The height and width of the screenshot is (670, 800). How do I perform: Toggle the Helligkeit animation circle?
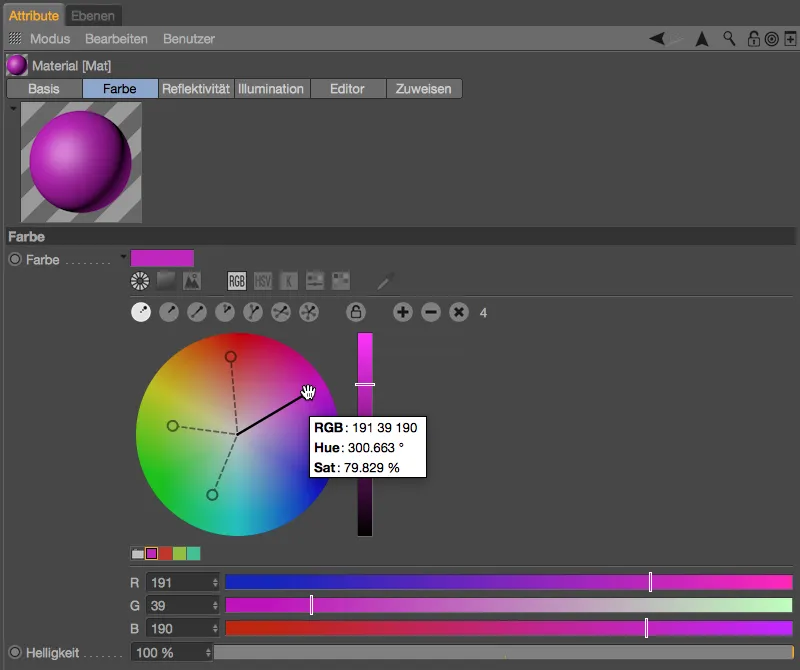[x=15, y=652]
